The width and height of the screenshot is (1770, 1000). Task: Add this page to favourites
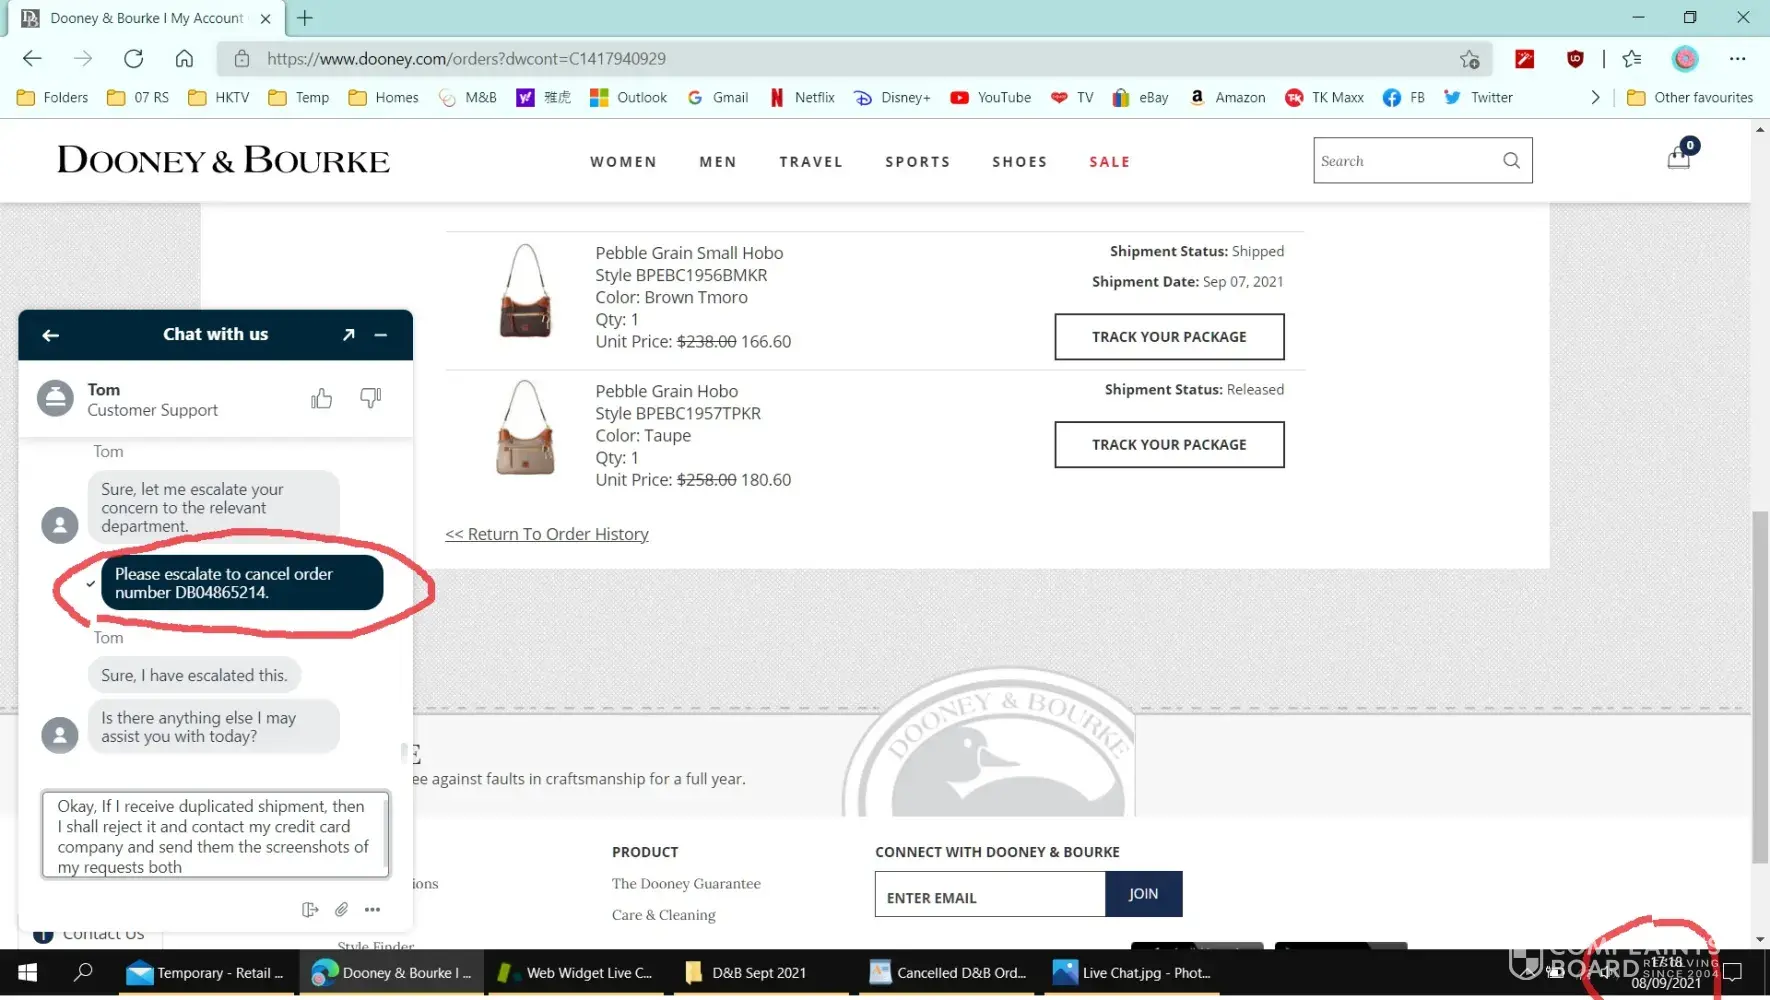point(1469,59)
